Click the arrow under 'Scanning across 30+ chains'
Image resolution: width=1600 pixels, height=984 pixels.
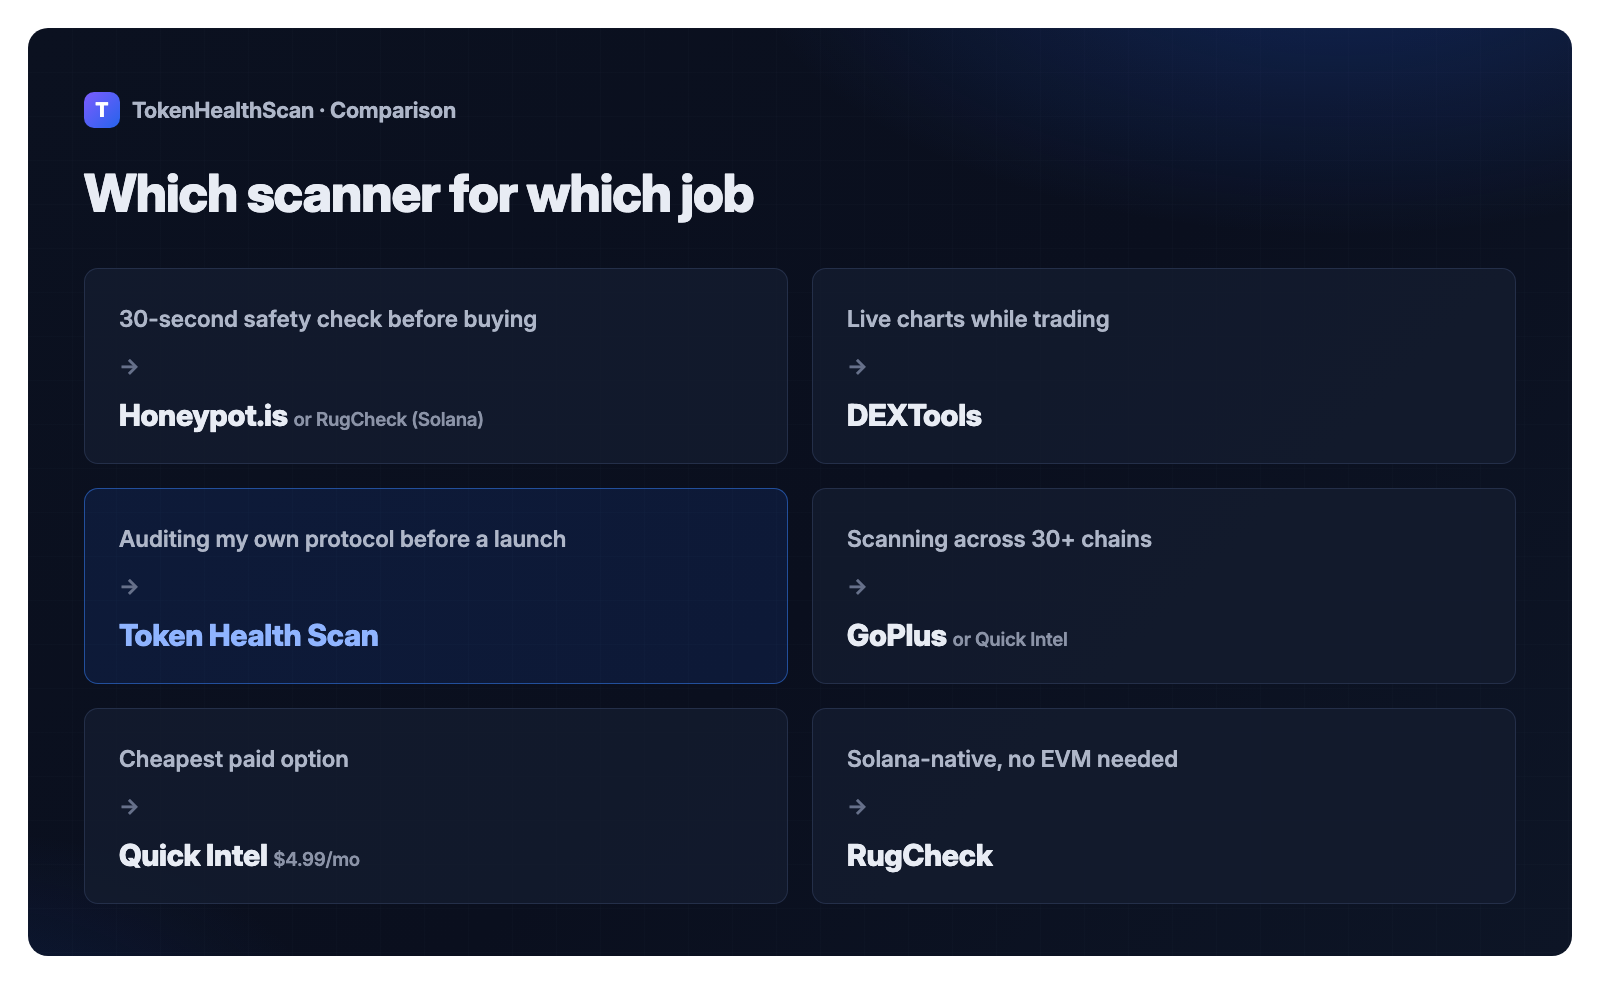[x=857, y=587]
